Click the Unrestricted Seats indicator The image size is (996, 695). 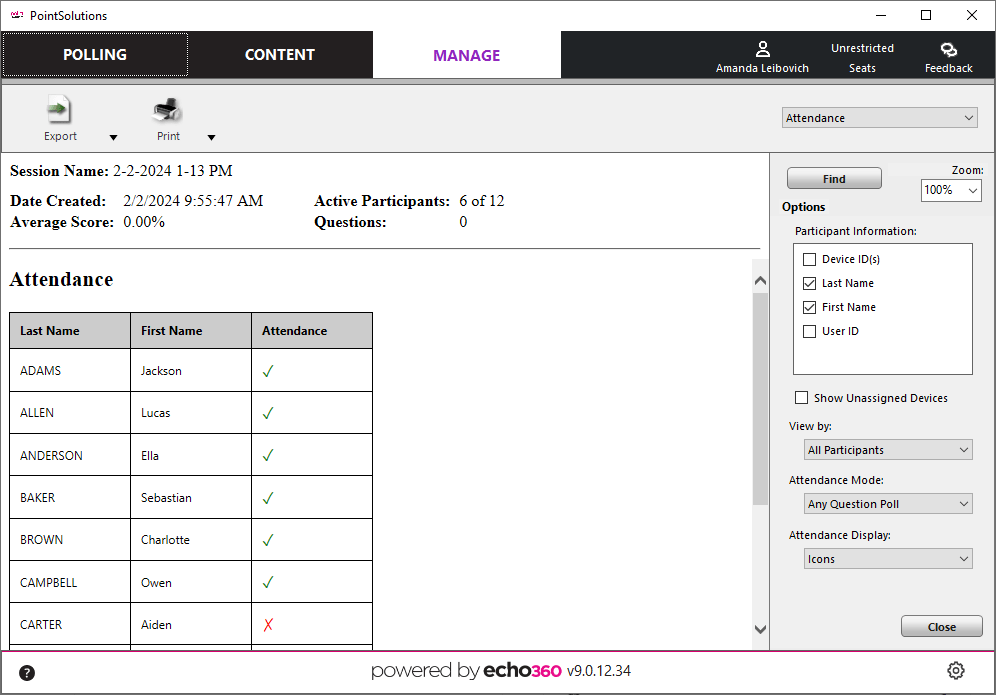coord(862,58)
